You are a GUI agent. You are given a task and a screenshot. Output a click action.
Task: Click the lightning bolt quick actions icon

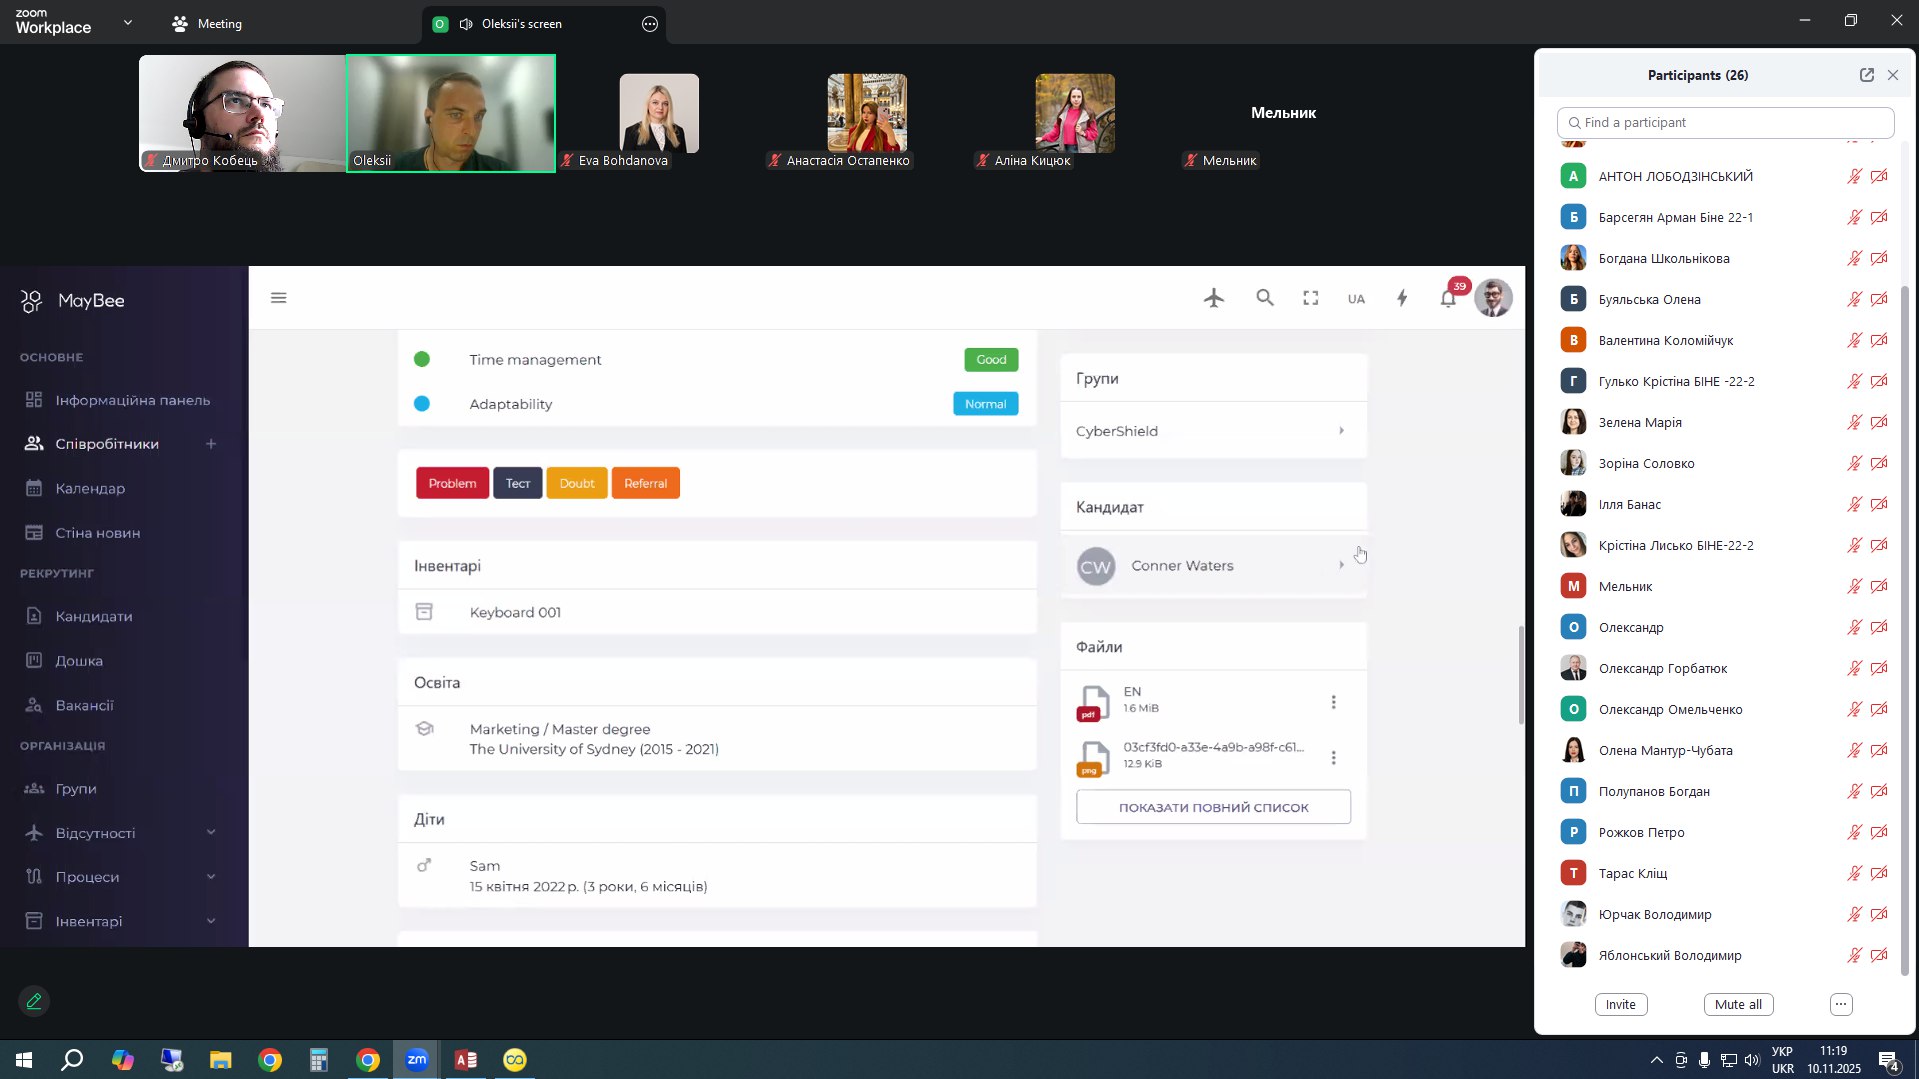1402,298
